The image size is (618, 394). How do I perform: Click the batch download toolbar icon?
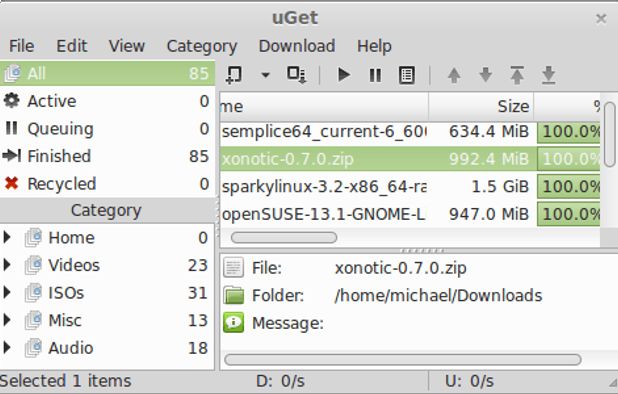pyautogui.click(x=296, y=74)
